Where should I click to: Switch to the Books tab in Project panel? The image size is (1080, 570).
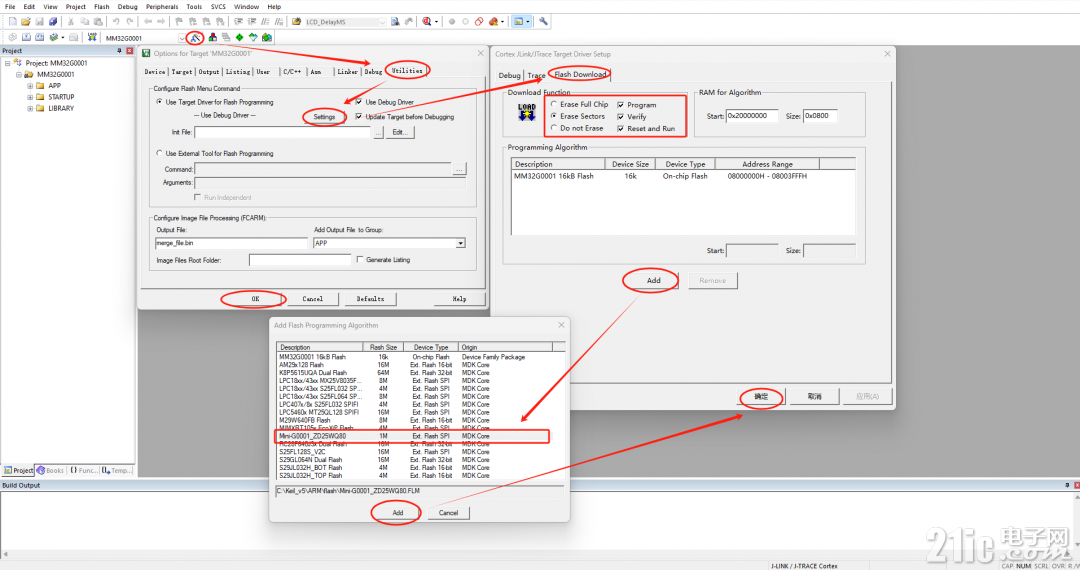tap(50, 470)
